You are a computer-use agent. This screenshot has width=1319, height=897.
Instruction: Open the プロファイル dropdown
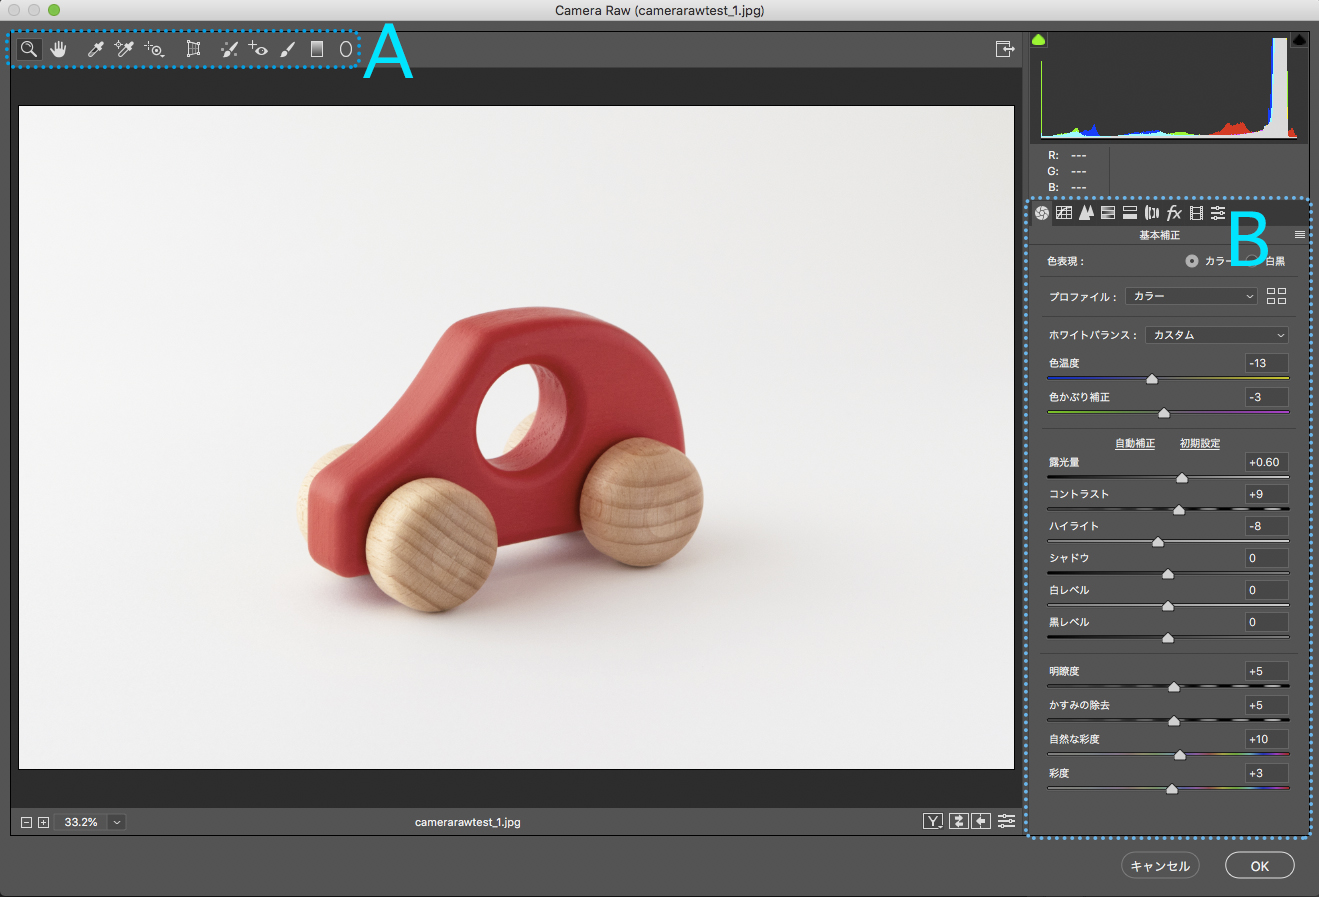pos(1190,296)
